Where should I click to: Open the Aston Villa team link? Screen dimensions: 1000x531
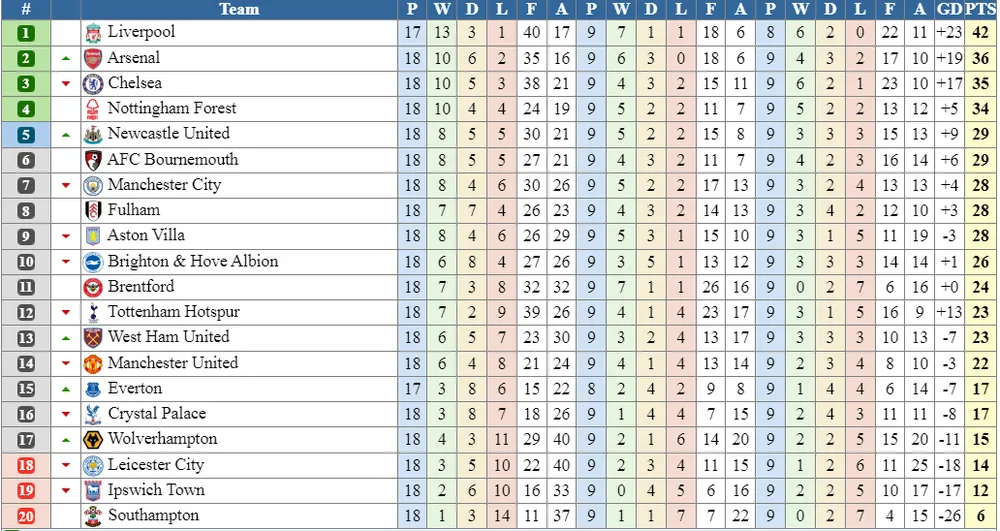coord(146,236)
